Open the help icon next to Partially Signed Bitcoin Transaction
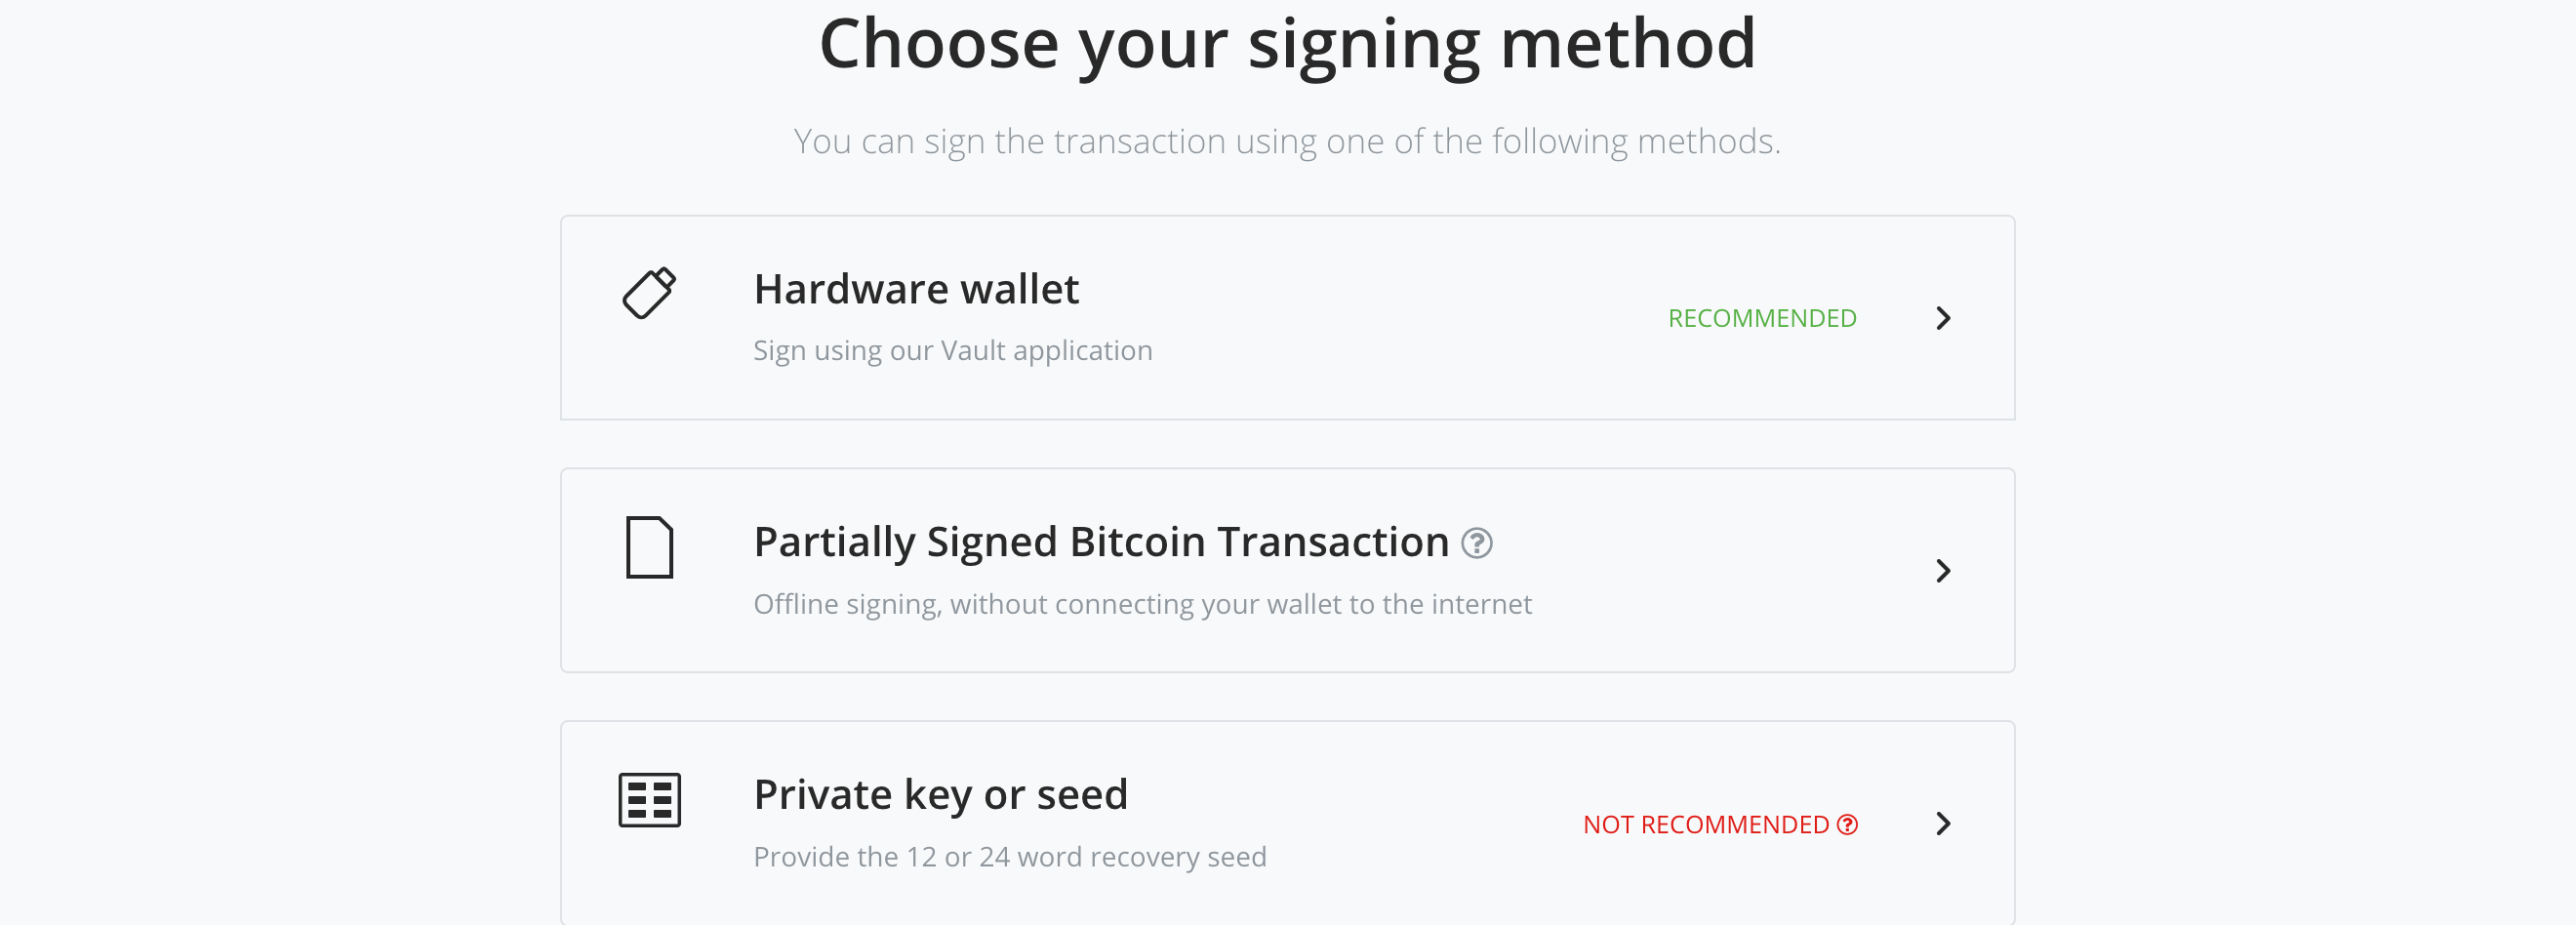The image size is (2576, 925). [x=1479, y=543]
